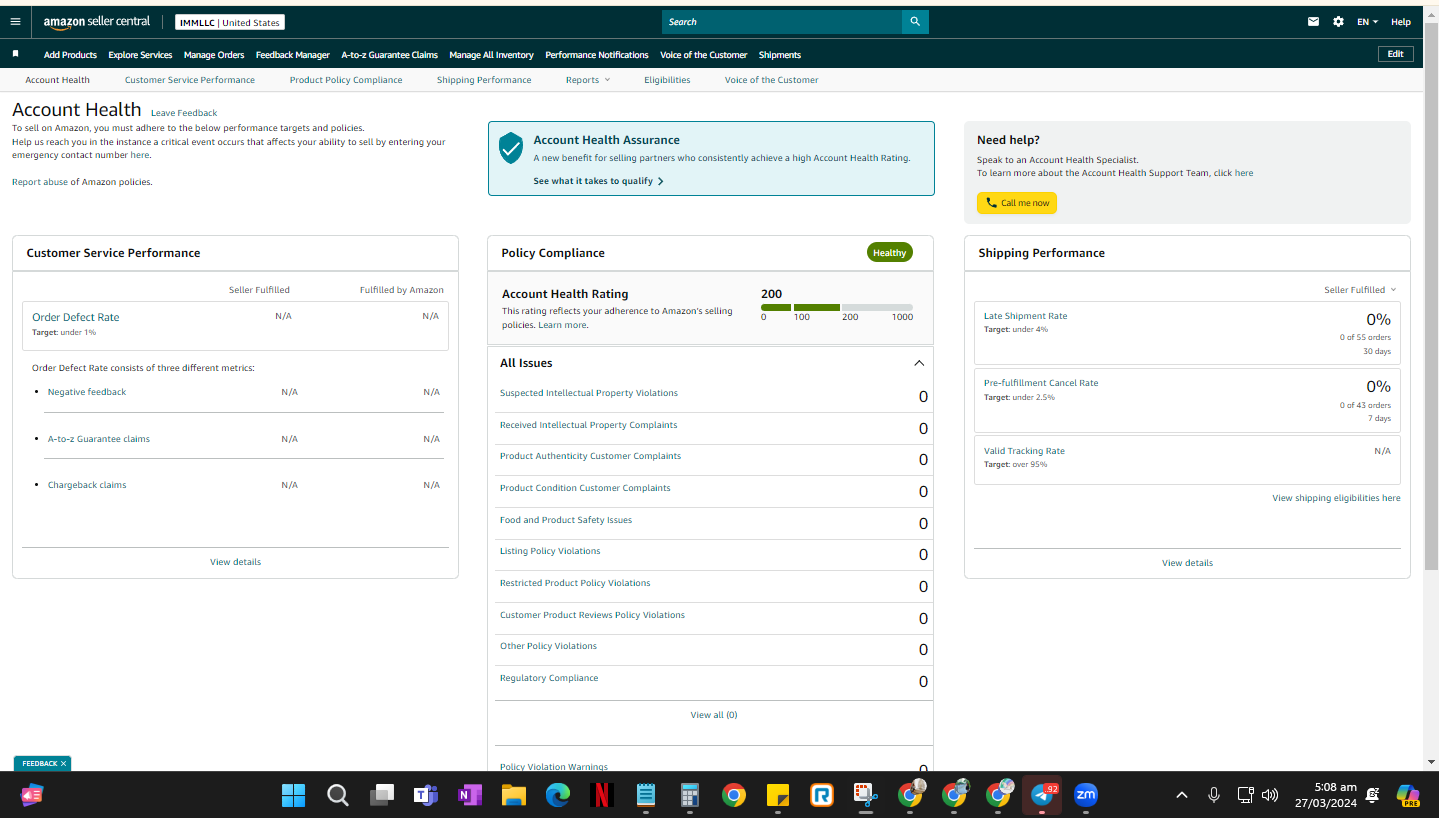
Task: View details of Customer Service Performance
Action: click(x=235, y=562)
